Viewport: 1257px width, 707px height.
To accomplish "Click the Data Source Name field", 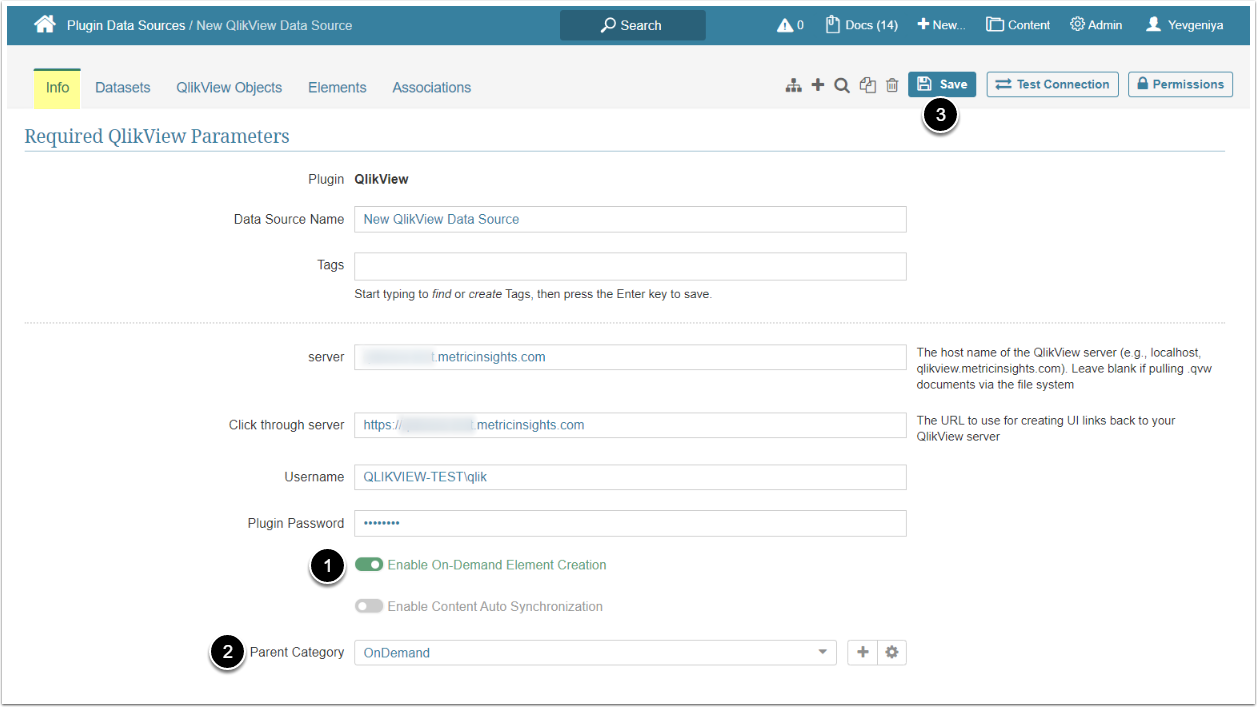I will 630,219.
